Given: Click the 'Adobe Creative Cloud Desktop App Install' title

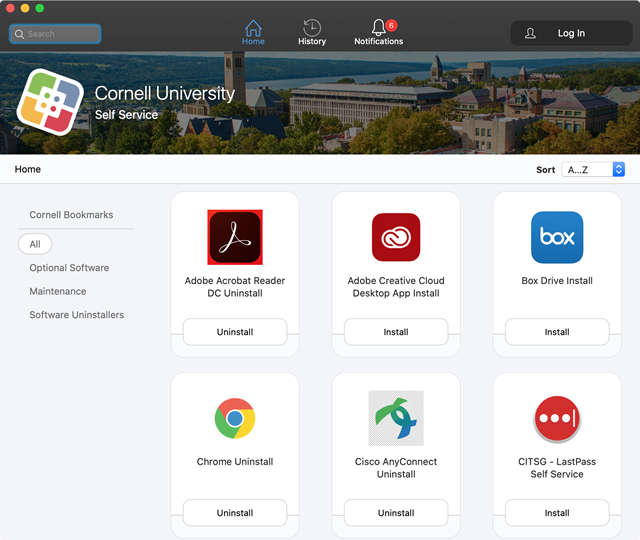Looking at the screenshot, I should (396, 287).
